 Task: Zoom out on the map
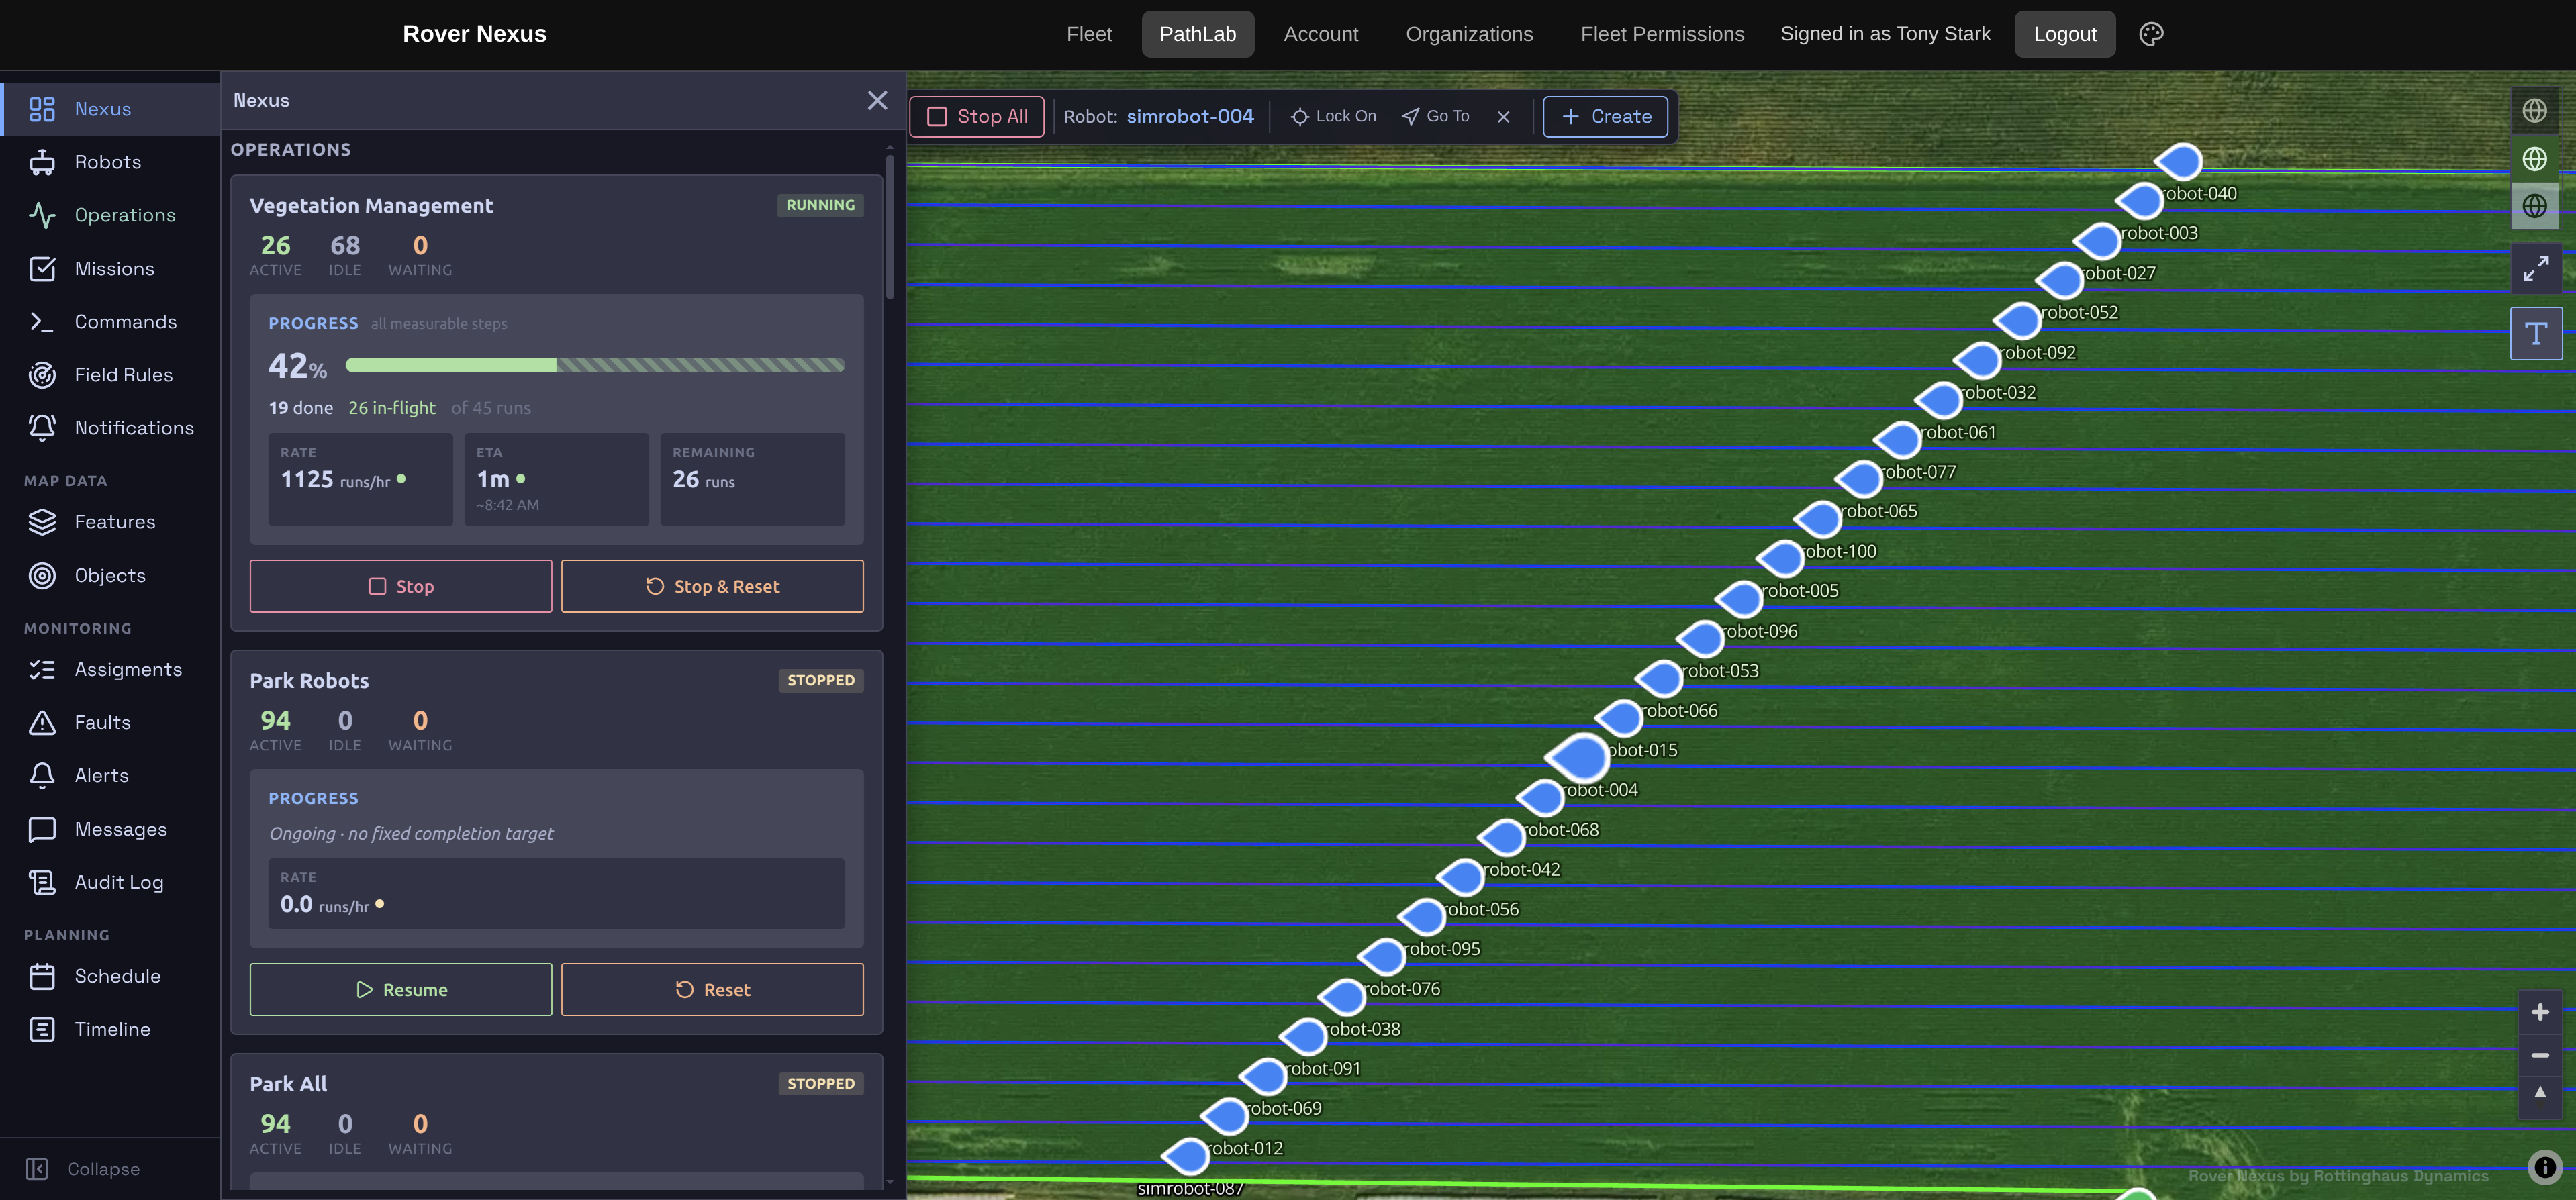tap(2539, 1055)
